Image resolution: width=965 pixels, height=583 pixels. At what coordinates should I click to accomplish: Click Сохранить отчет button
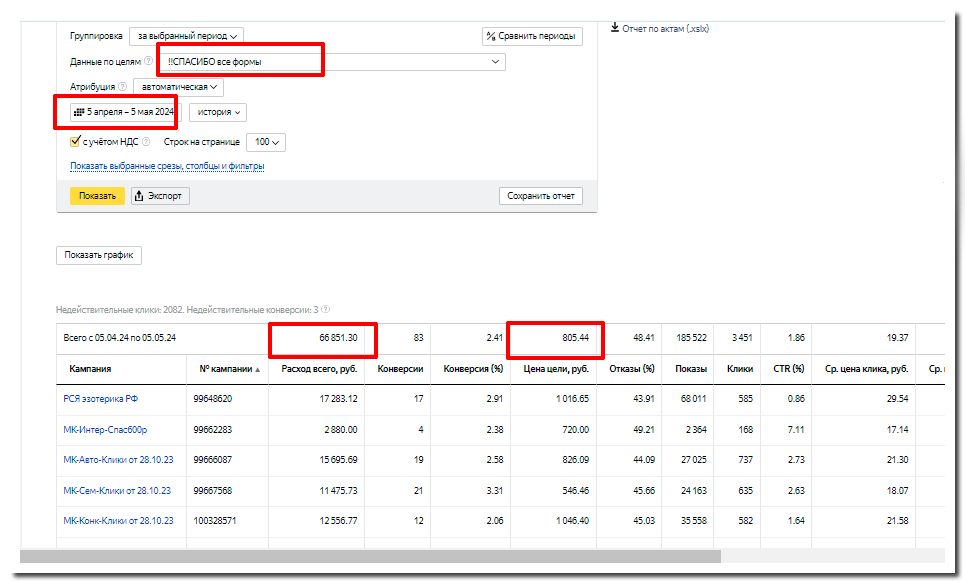coord(540,196)
